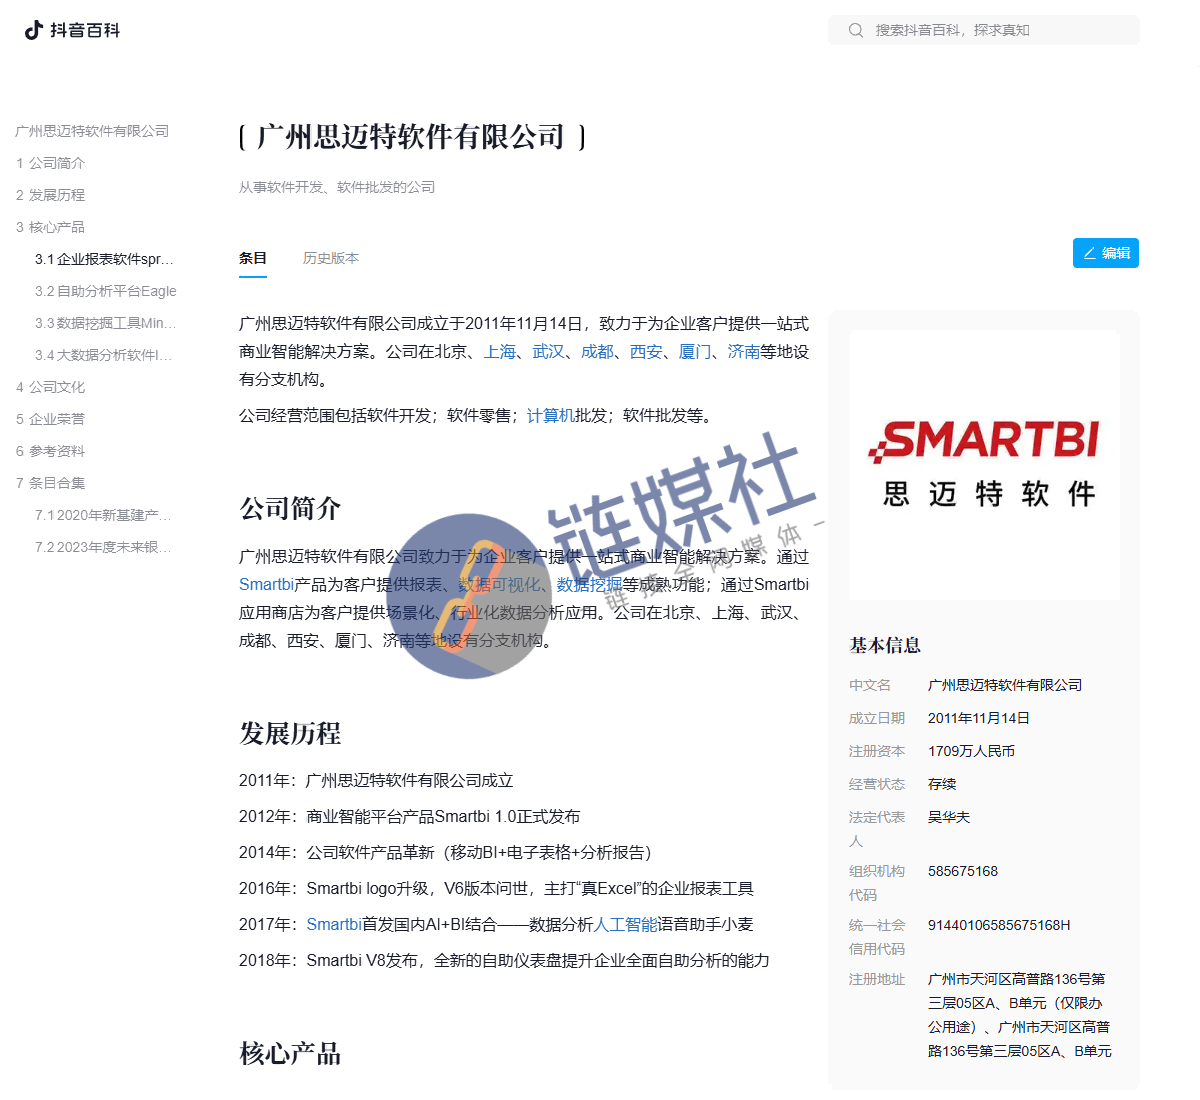The width and height of the screenshot is (1200, 1100).
Task: Click the magnifier icon in the search bar
Action: click(856, 30)
